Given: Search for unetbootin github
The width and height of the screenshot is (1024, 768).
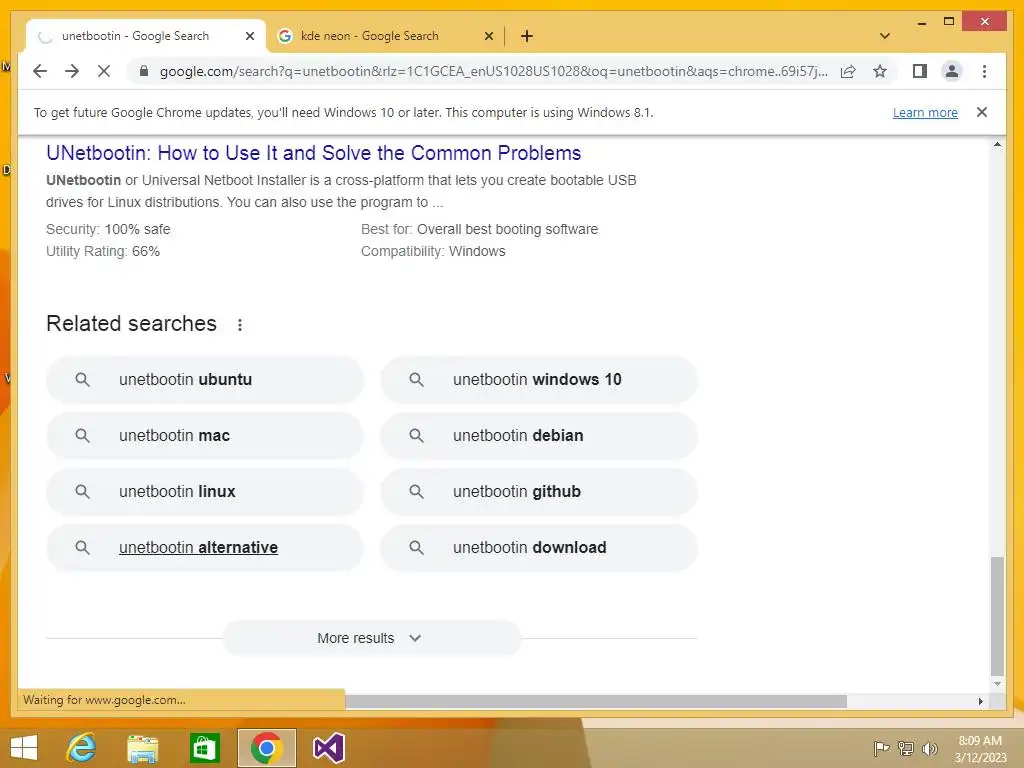Looking at the screenshot, I should click(x=539, y=492).
